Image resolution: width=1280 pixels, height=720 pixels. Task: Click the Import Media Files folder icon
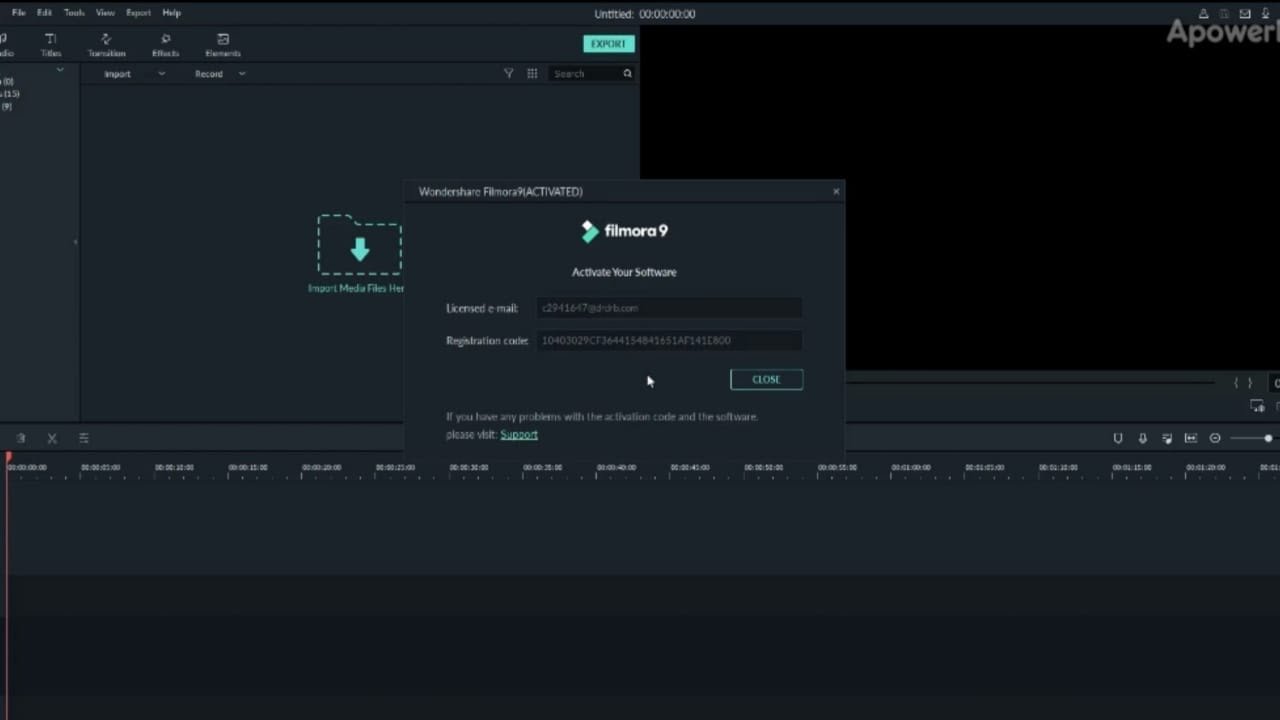click(360, 245)
